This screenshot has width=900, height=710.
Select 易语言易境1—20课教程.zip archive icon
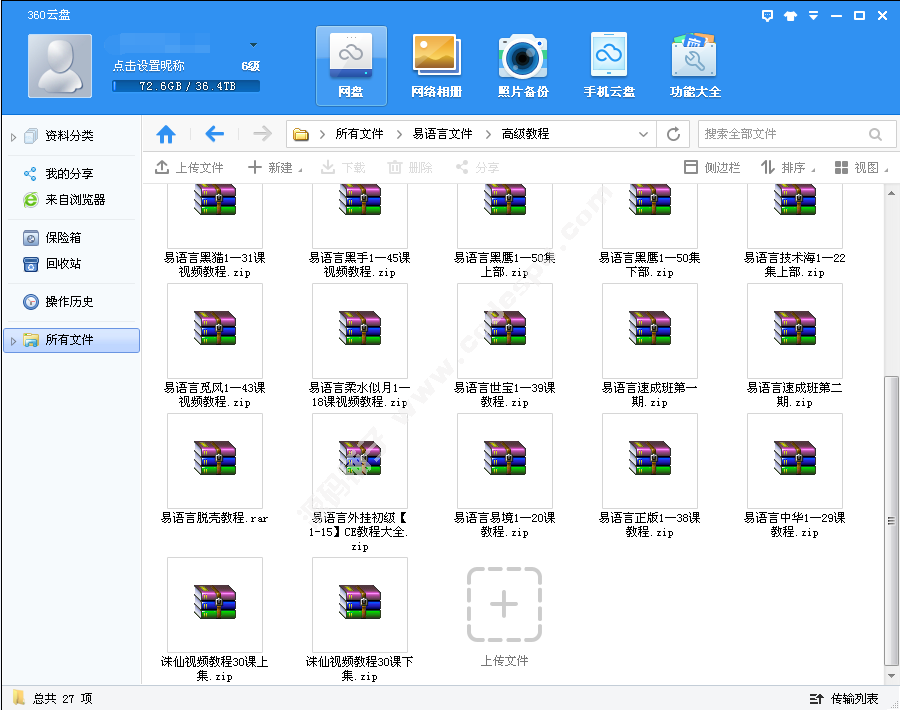pyautogui.click(x=505, y=457)
